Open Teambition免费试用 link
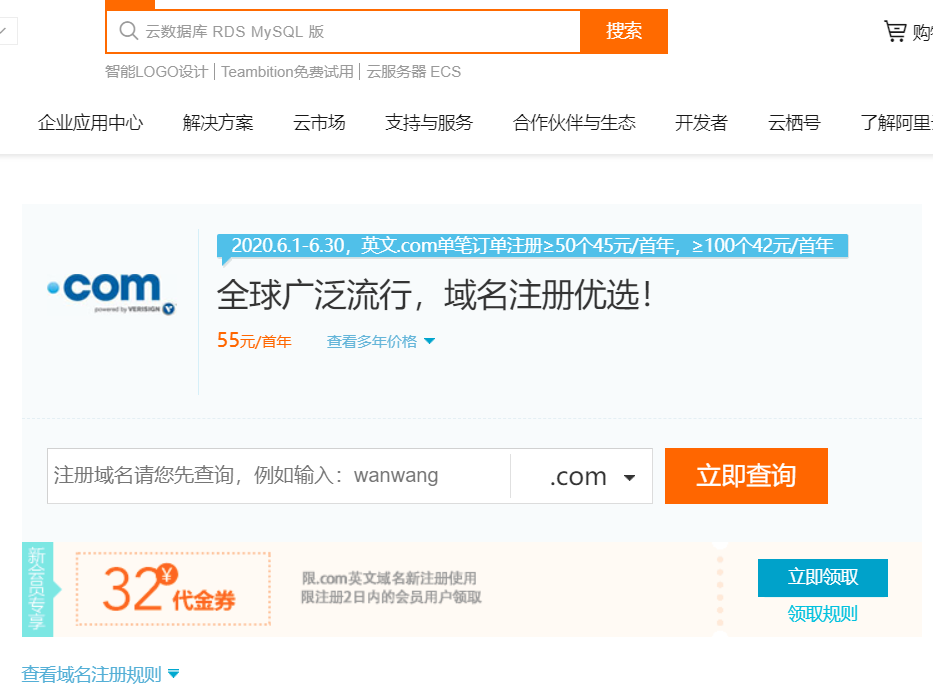 (287, 72)
